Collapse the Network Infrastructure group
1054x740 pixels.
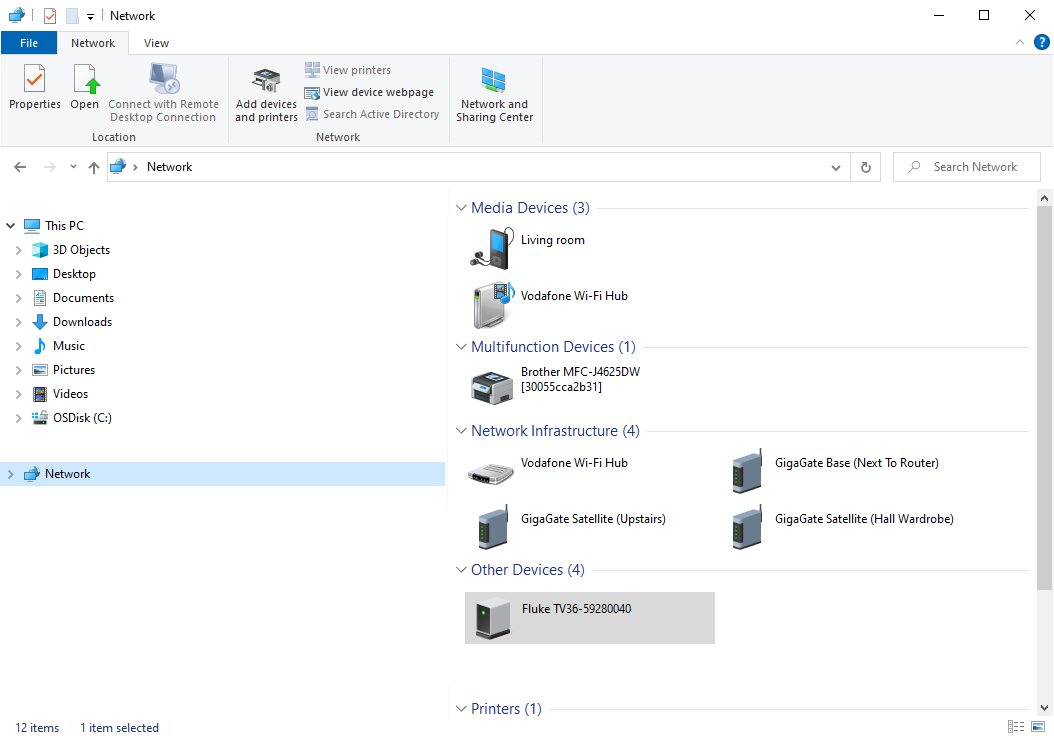pos(461,431)
